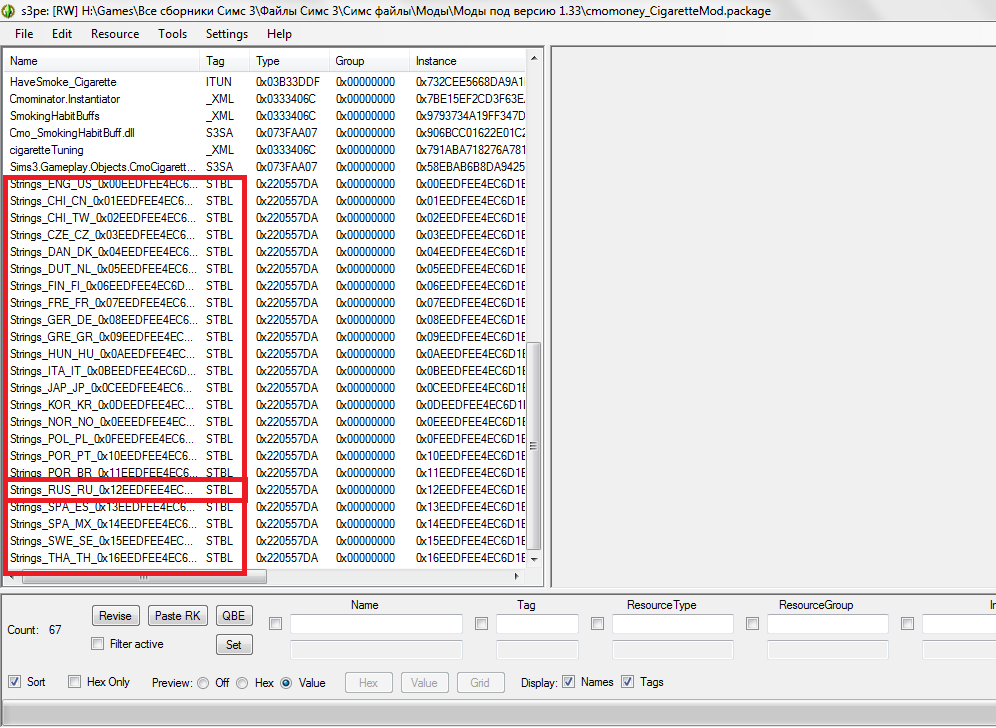Open the Resource menu
Image resolution: width=996 pixels, height=728 pixels.
click(115, 34)
